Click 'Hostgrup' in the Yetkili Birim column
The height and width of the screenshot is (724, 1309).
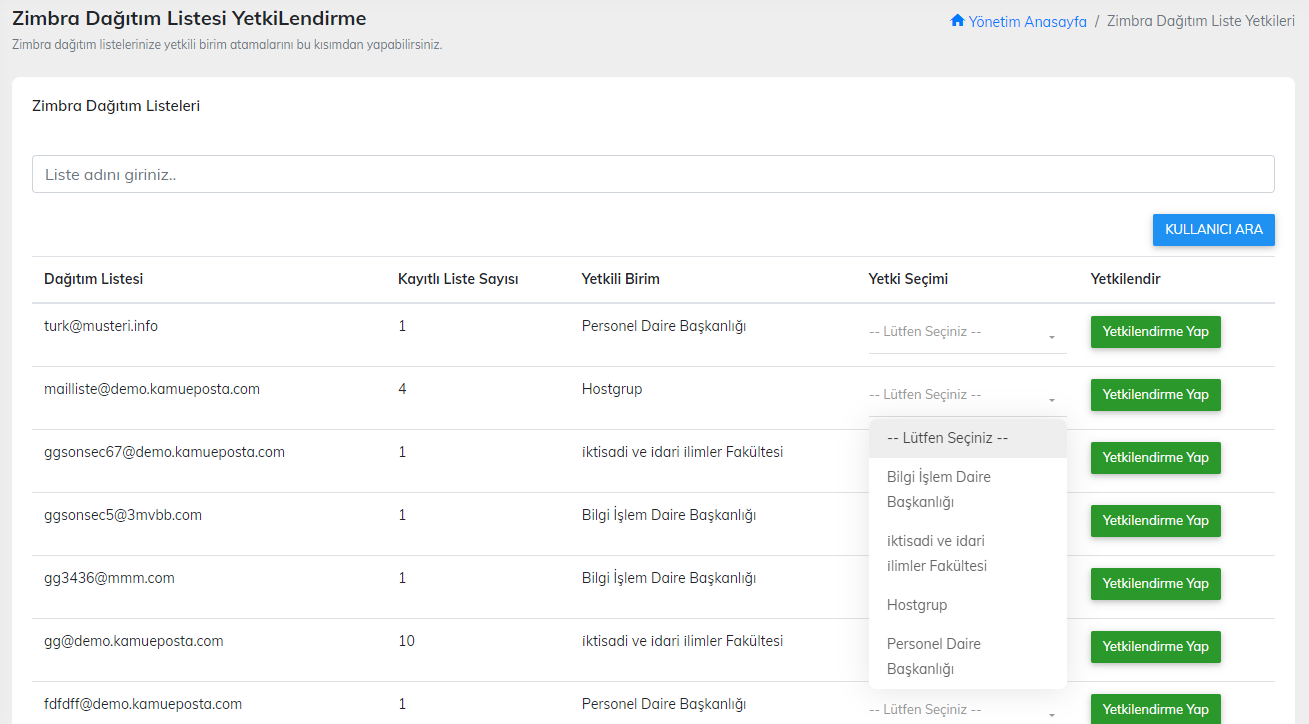[x=612, y=389]
